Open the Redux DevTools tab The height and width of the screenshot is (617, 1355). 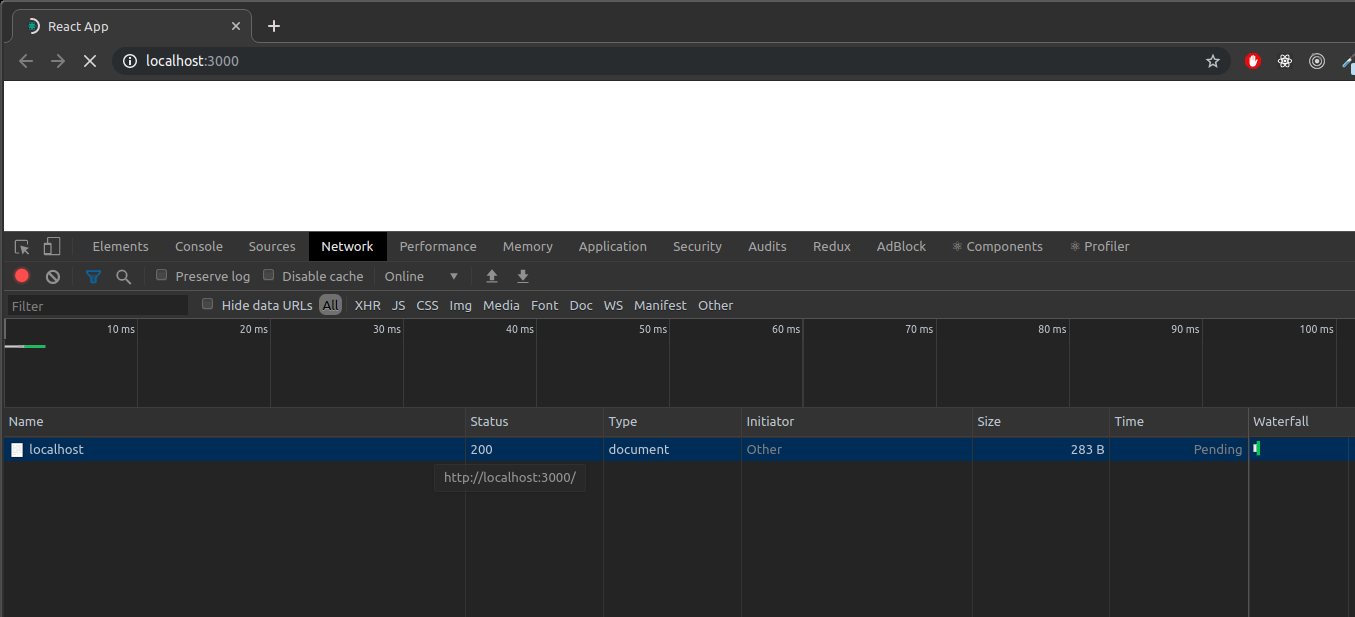(831, 246)
